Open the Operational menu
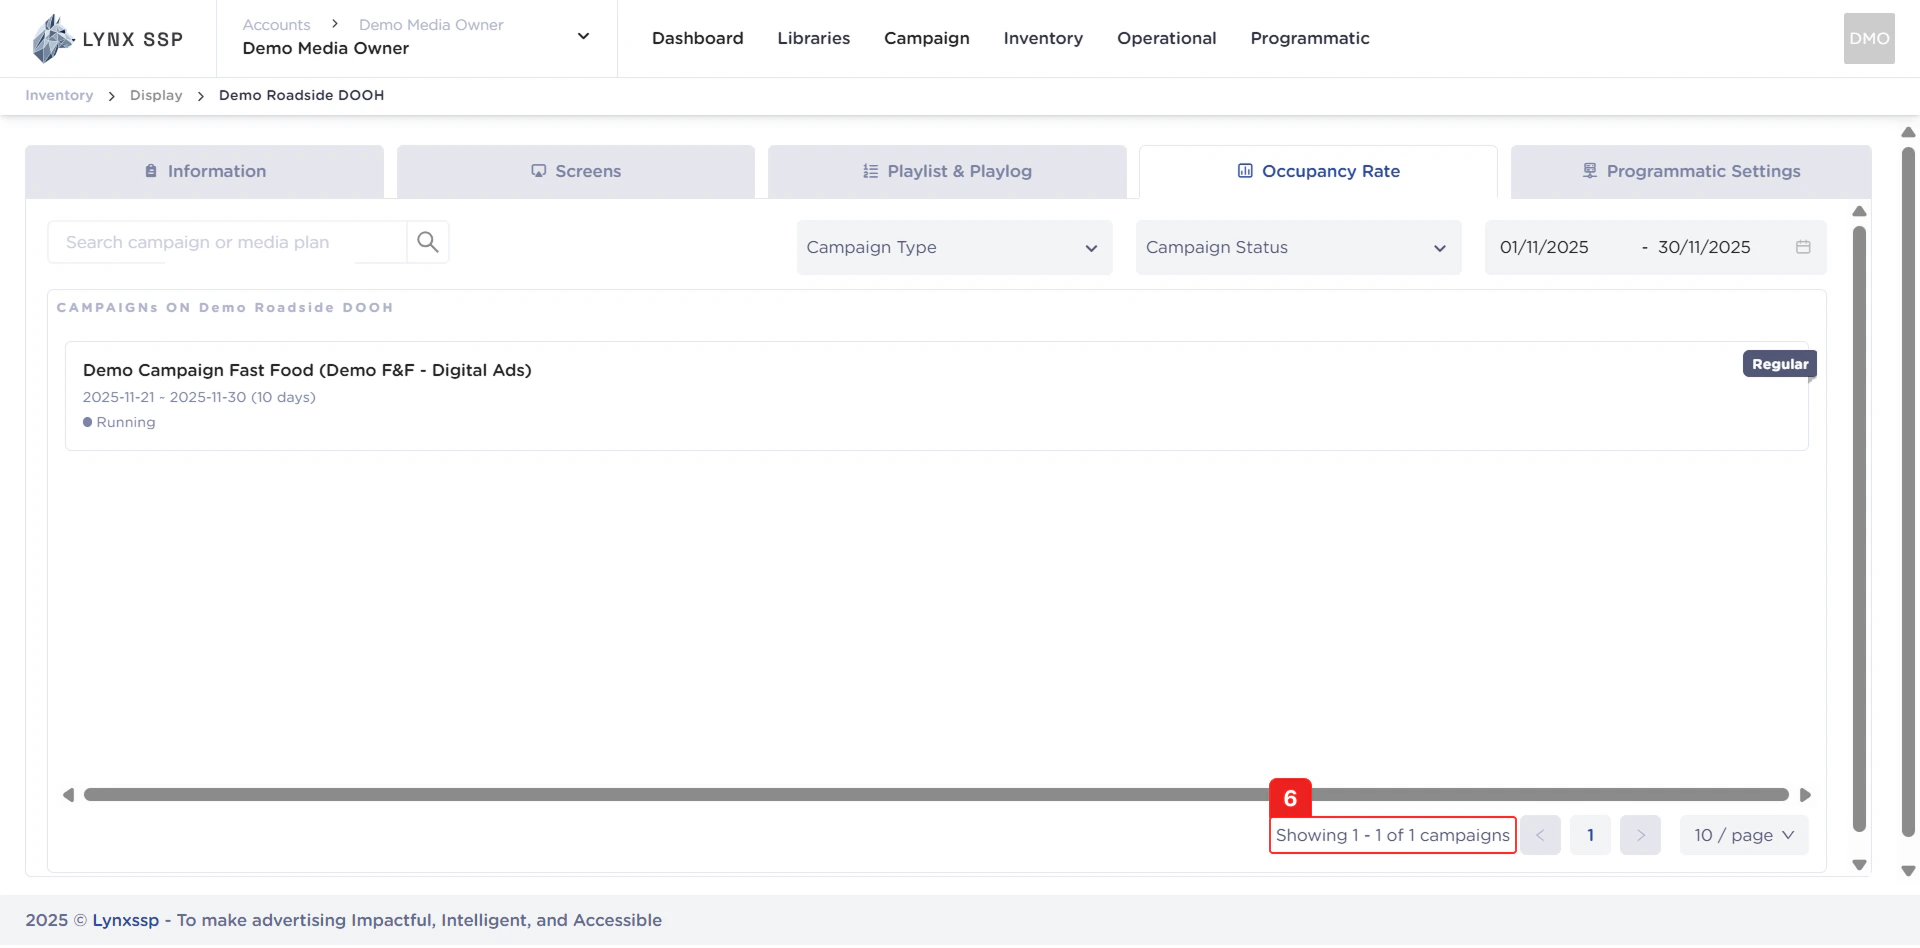Viewport: 1920px width, 948px height. tap(1167, 38)
